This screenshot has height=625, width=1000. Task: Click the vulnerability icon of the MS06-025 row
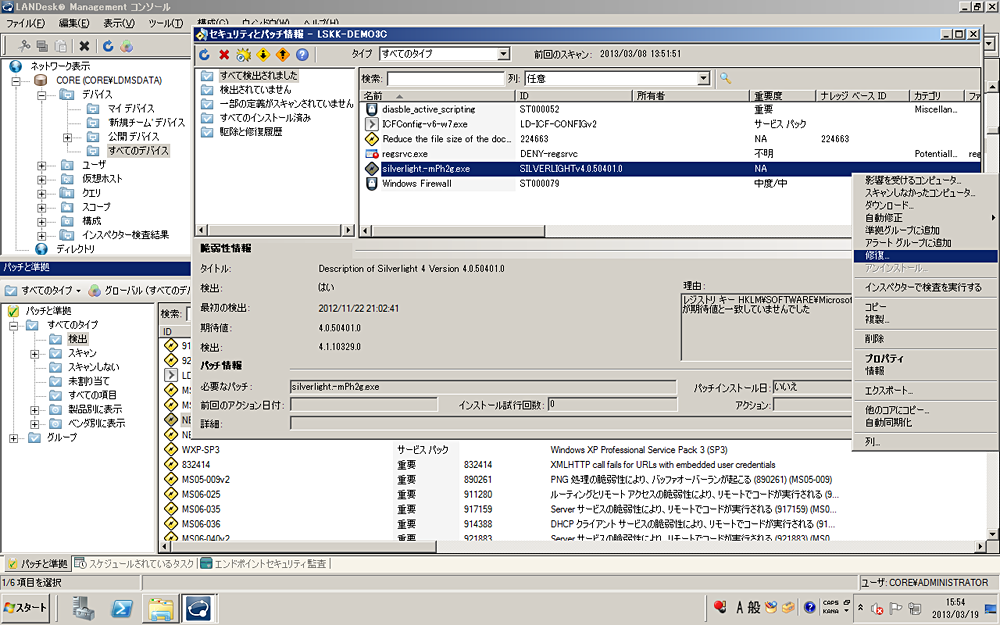click(170, 494)
